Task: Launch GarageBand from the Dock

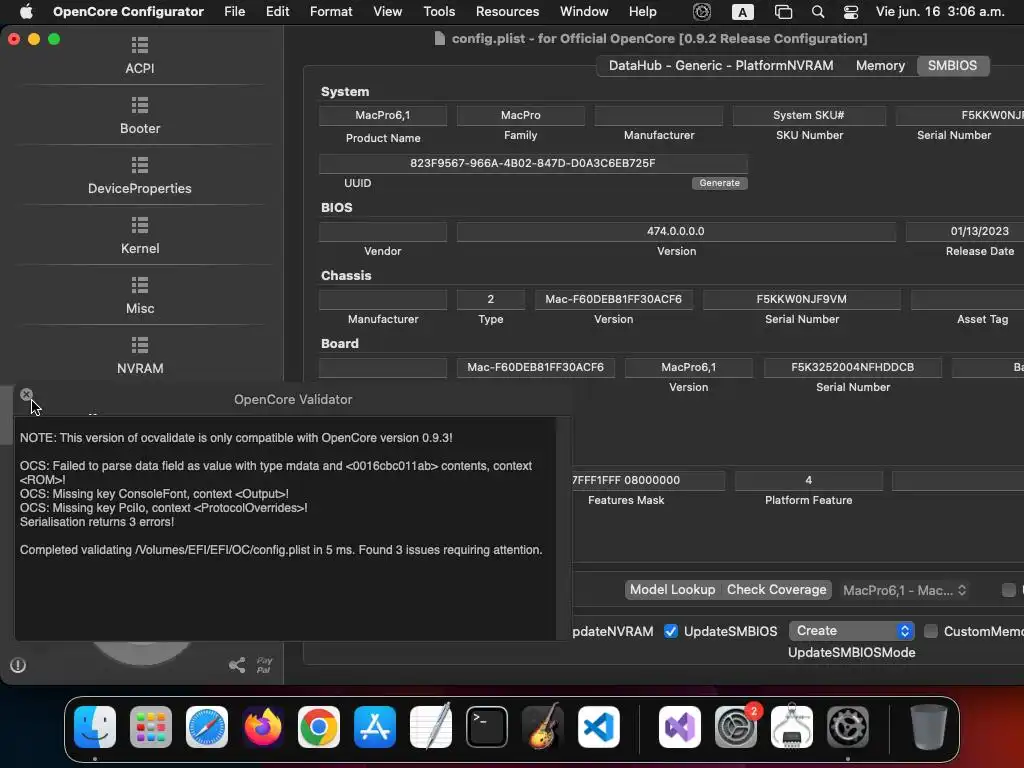Action: [x=543, y=727]
